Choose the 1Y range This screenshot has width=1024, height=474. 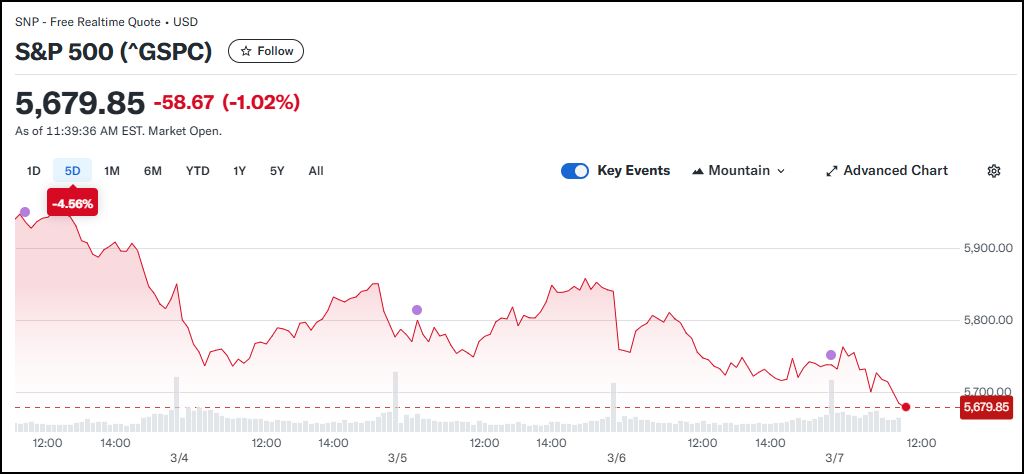click(x=240, y=171)
